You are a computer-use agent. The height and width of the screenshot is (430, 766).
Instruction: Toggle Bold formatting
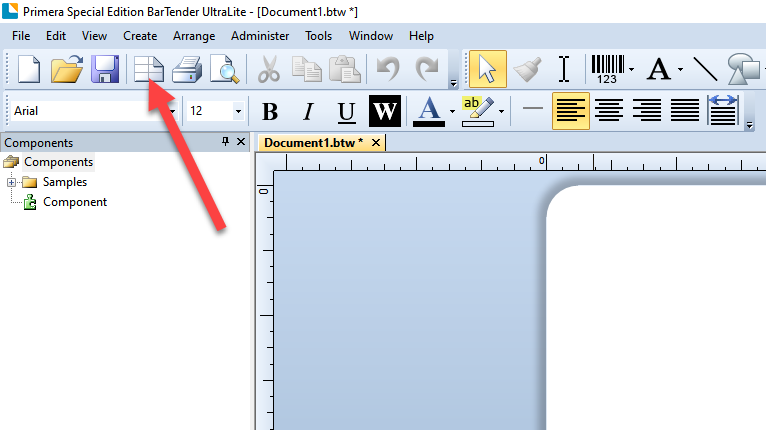[270, 111]
